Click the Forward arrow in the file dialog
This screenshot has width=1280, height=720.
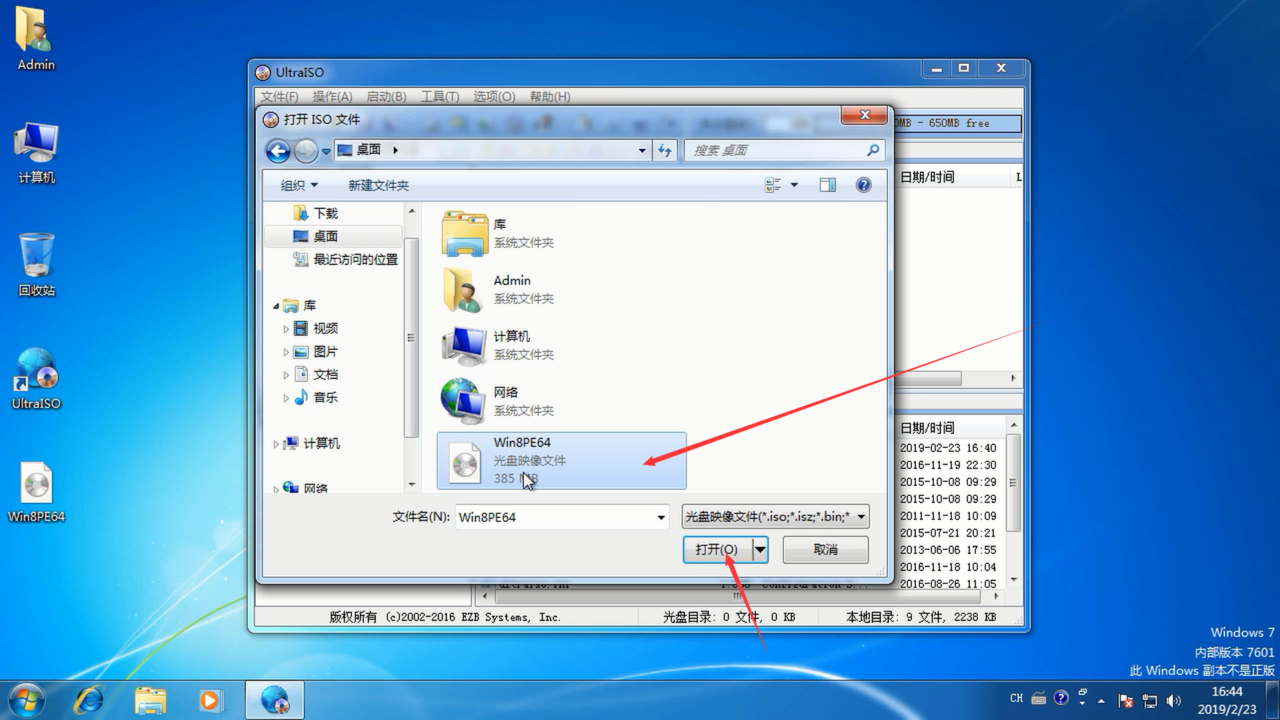click(x=306, y=151)
